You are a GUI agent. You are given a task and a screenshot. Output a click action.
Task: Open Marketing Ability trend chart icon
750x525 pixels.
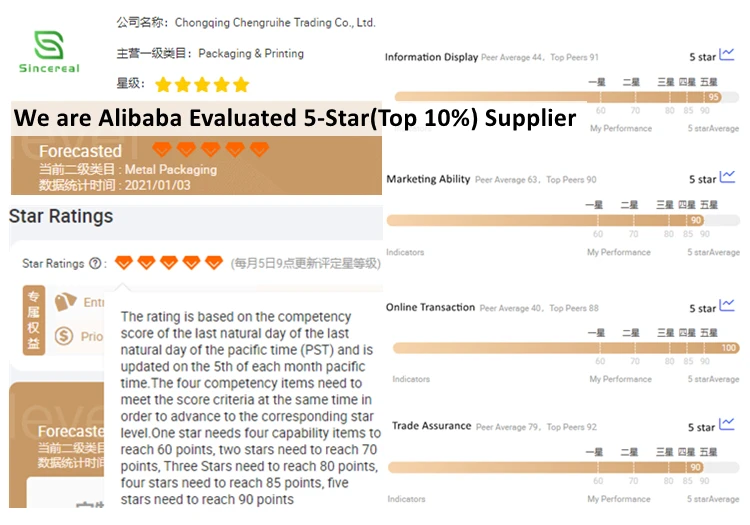click(x=727, y=178)
